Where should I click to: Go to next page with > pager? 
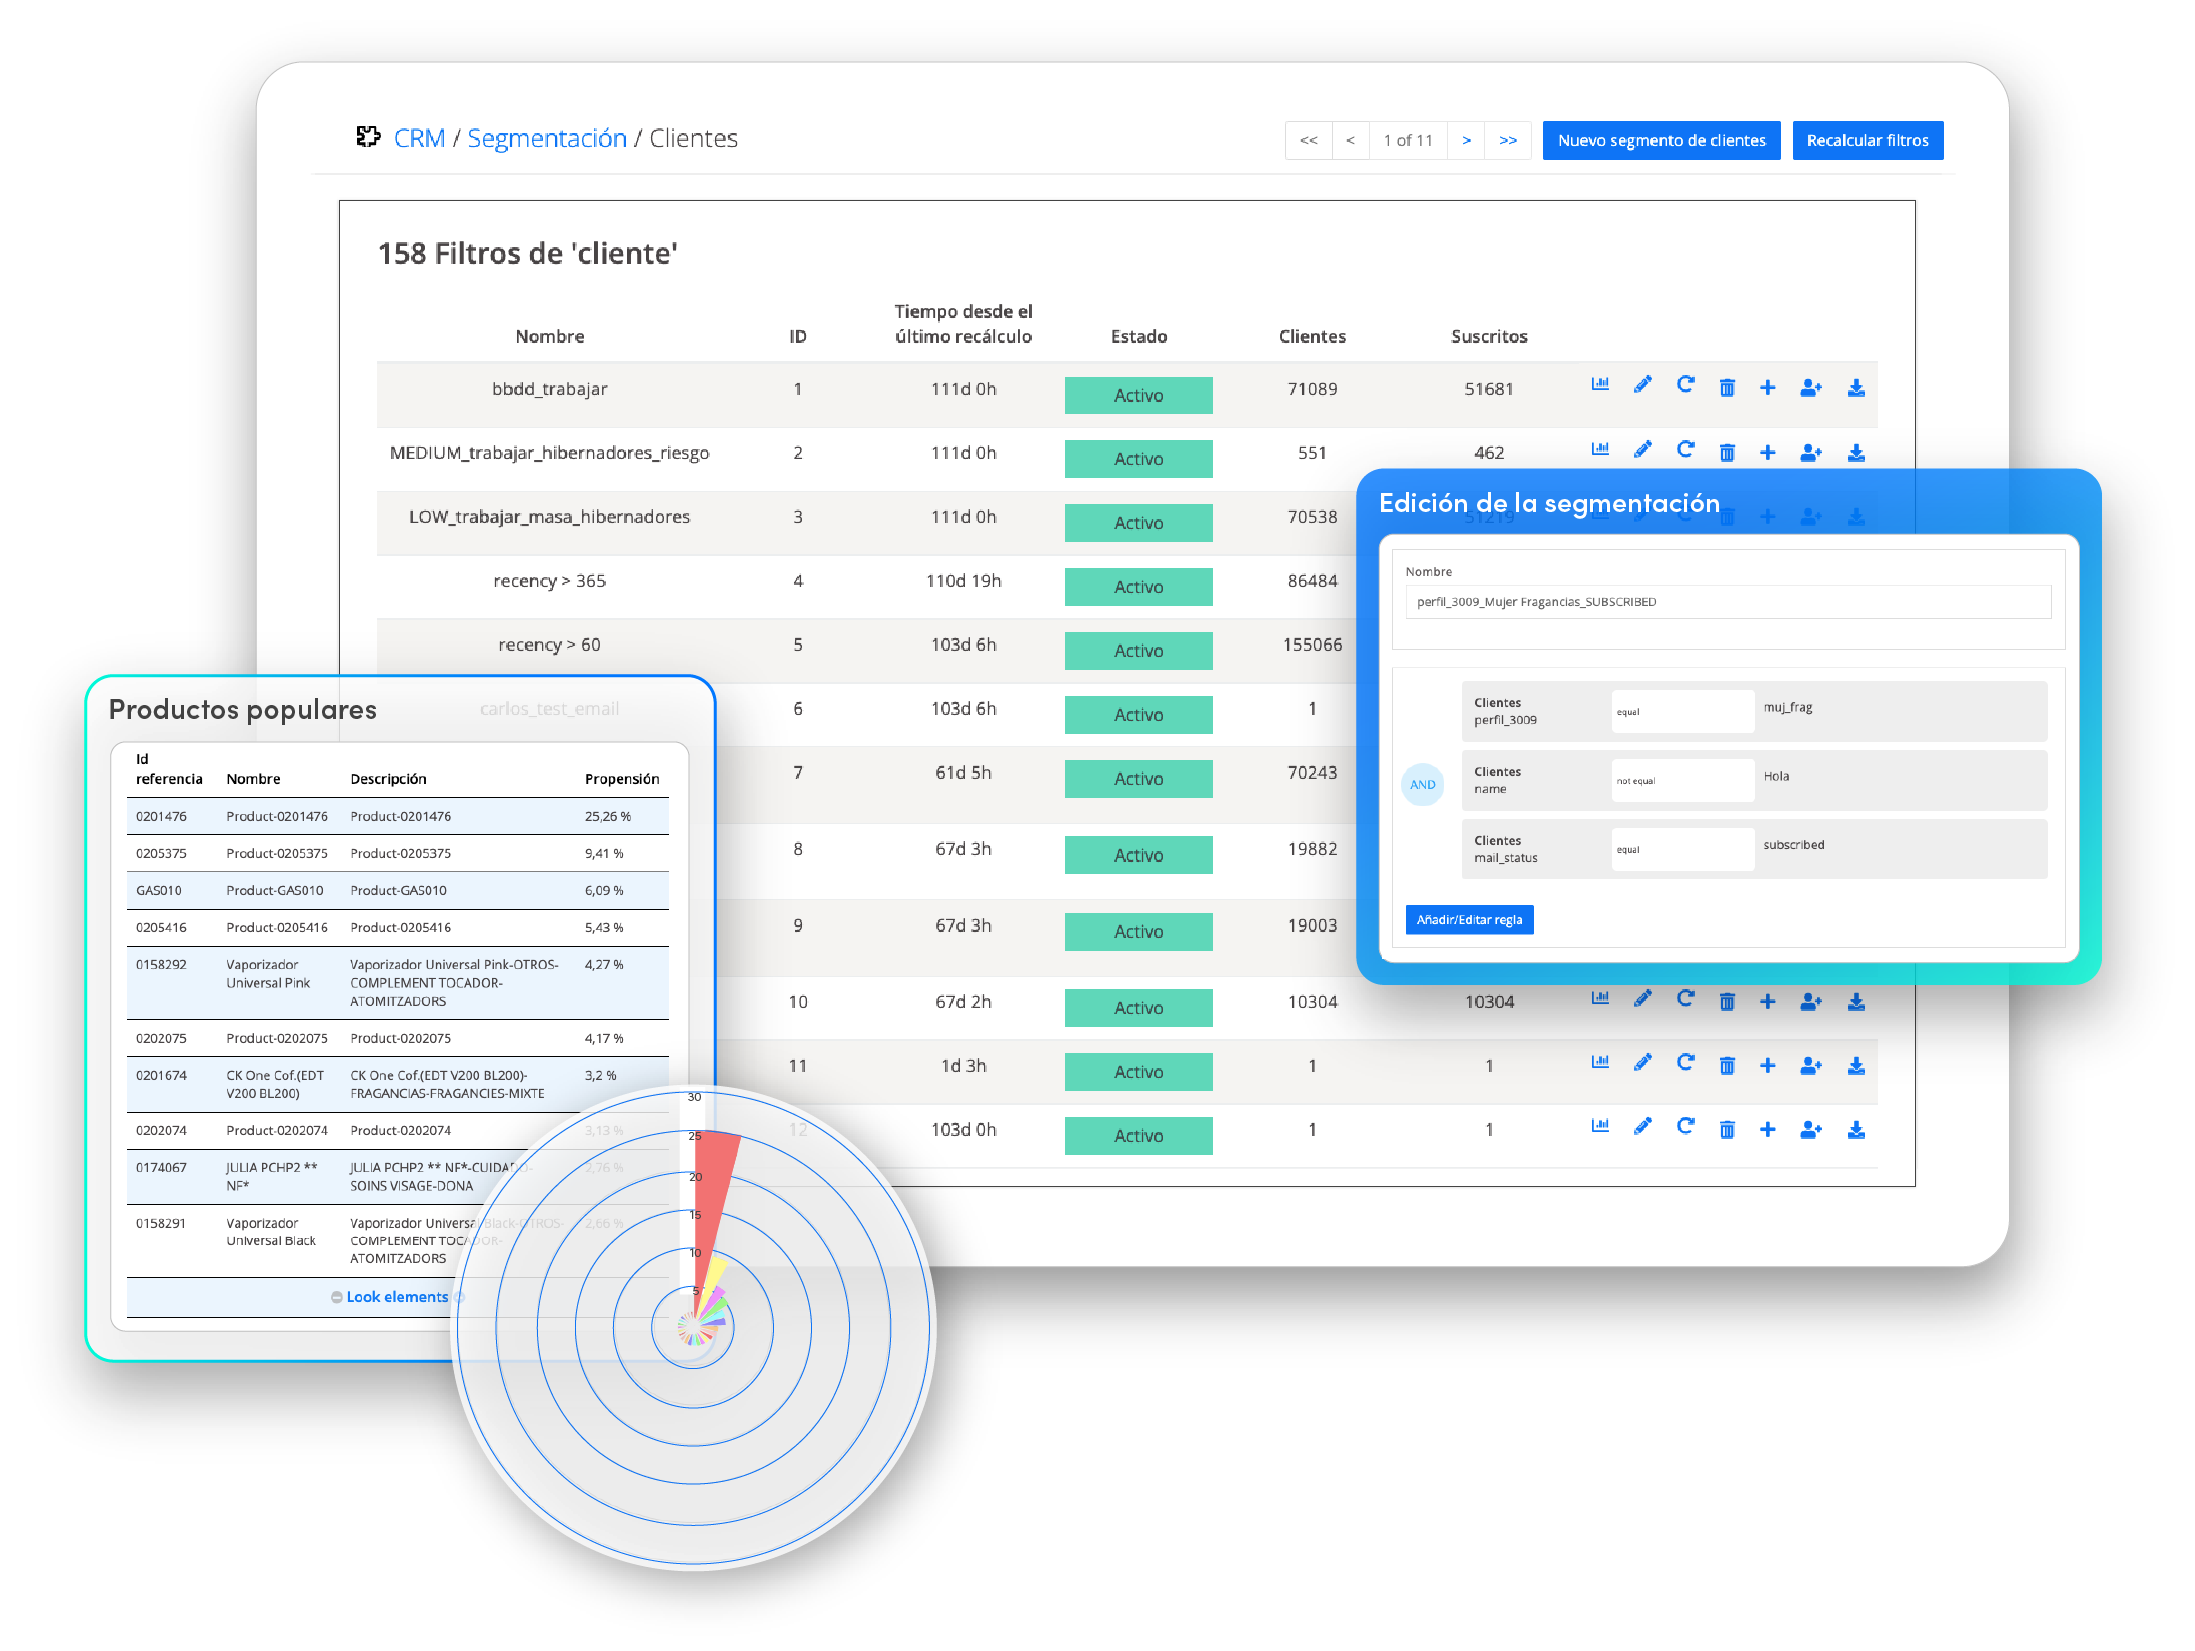(x=1466, y=140)
